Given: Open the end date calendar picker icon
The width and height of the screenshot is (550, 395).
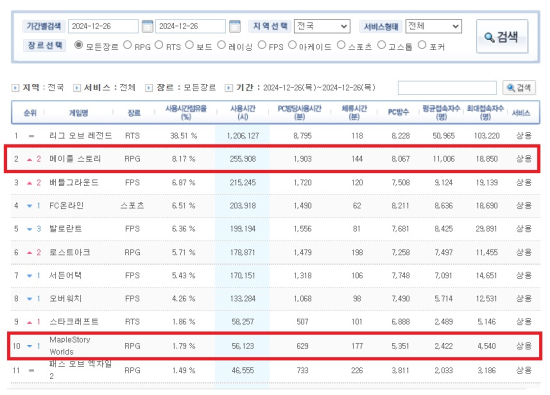Looking at the screenshot, I should coord(235,26).
